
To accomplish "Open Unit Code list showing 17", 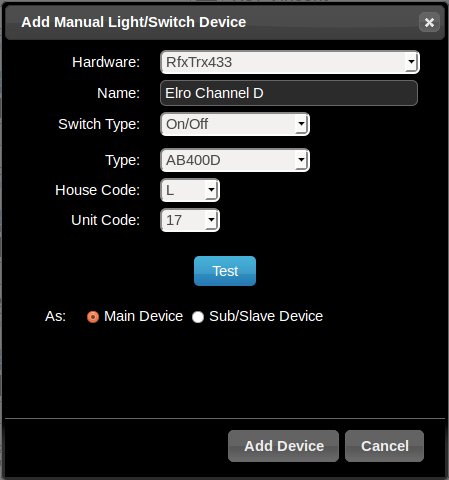I will (x=190, y=220).
